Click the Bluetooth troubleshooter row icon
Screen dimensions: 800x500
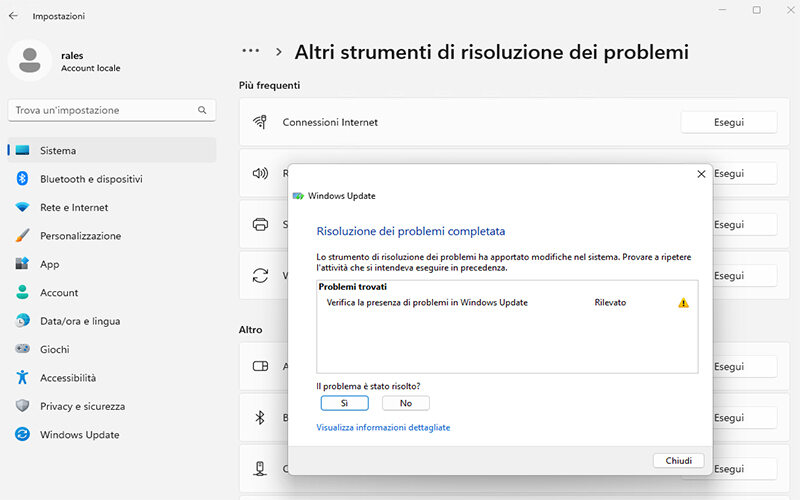tap(260, 417)
